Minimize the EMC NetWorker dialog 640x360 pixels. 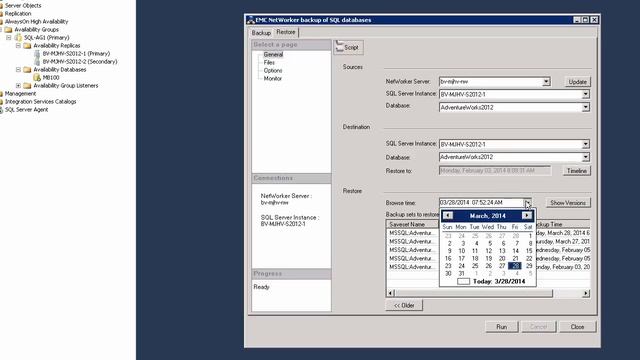click(x=577, y=20)
